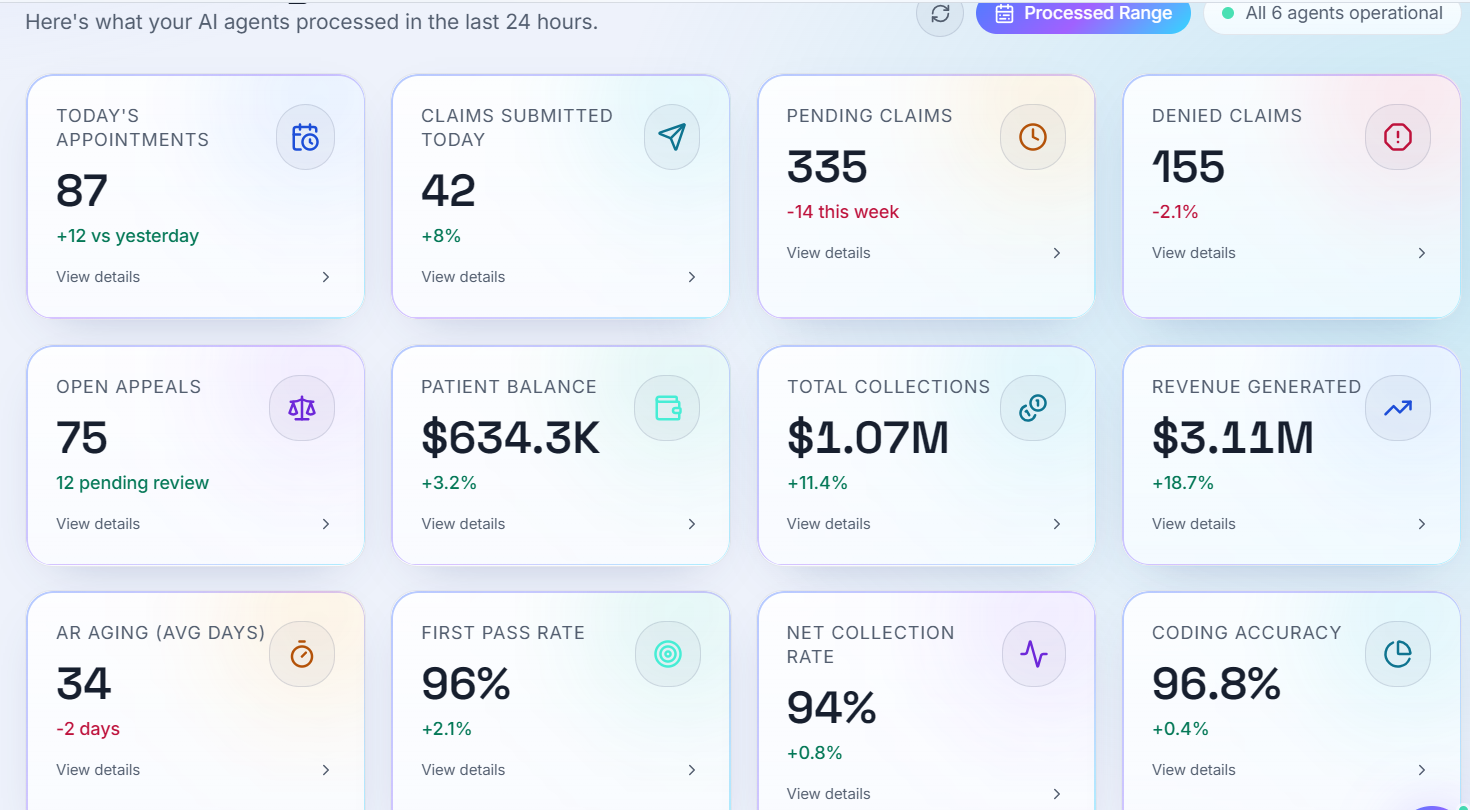Click the All 6 agents operational badge
This screenshot has width=1470, height=810.
[x=1333, y=14]
